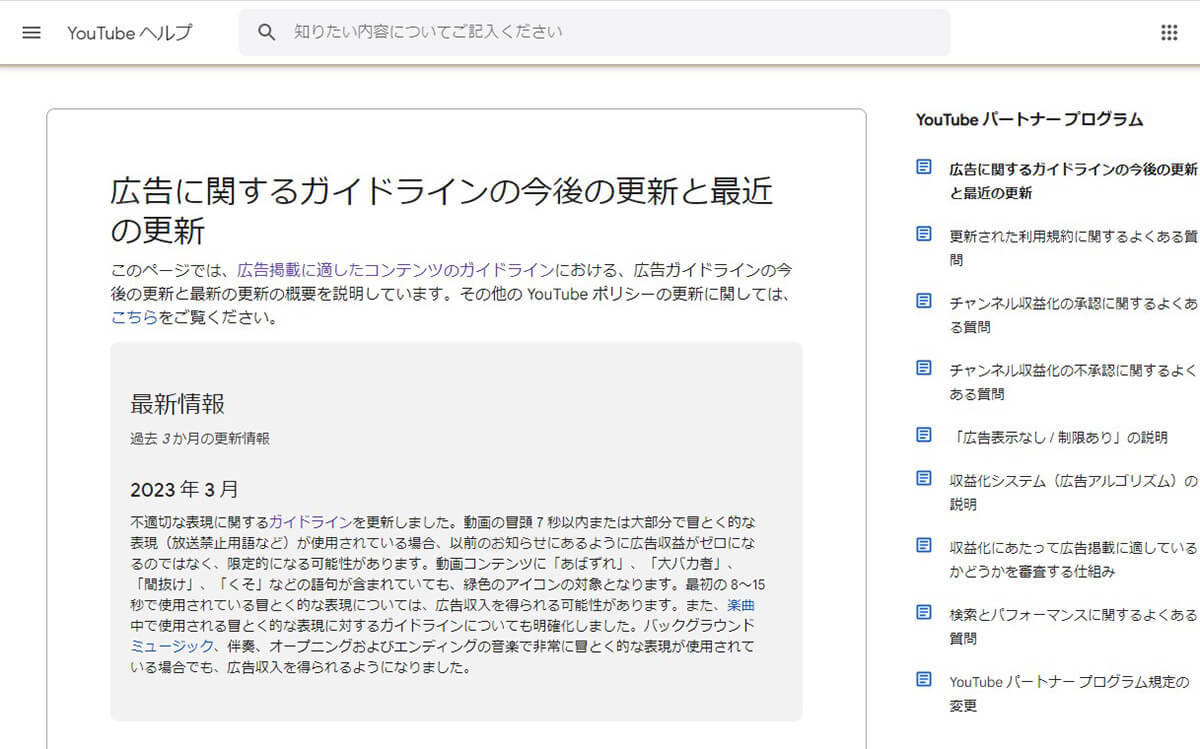Click the 過去 3 か月の更新情報 subtitle
The image size is (1200, 749).
[199, 438]
